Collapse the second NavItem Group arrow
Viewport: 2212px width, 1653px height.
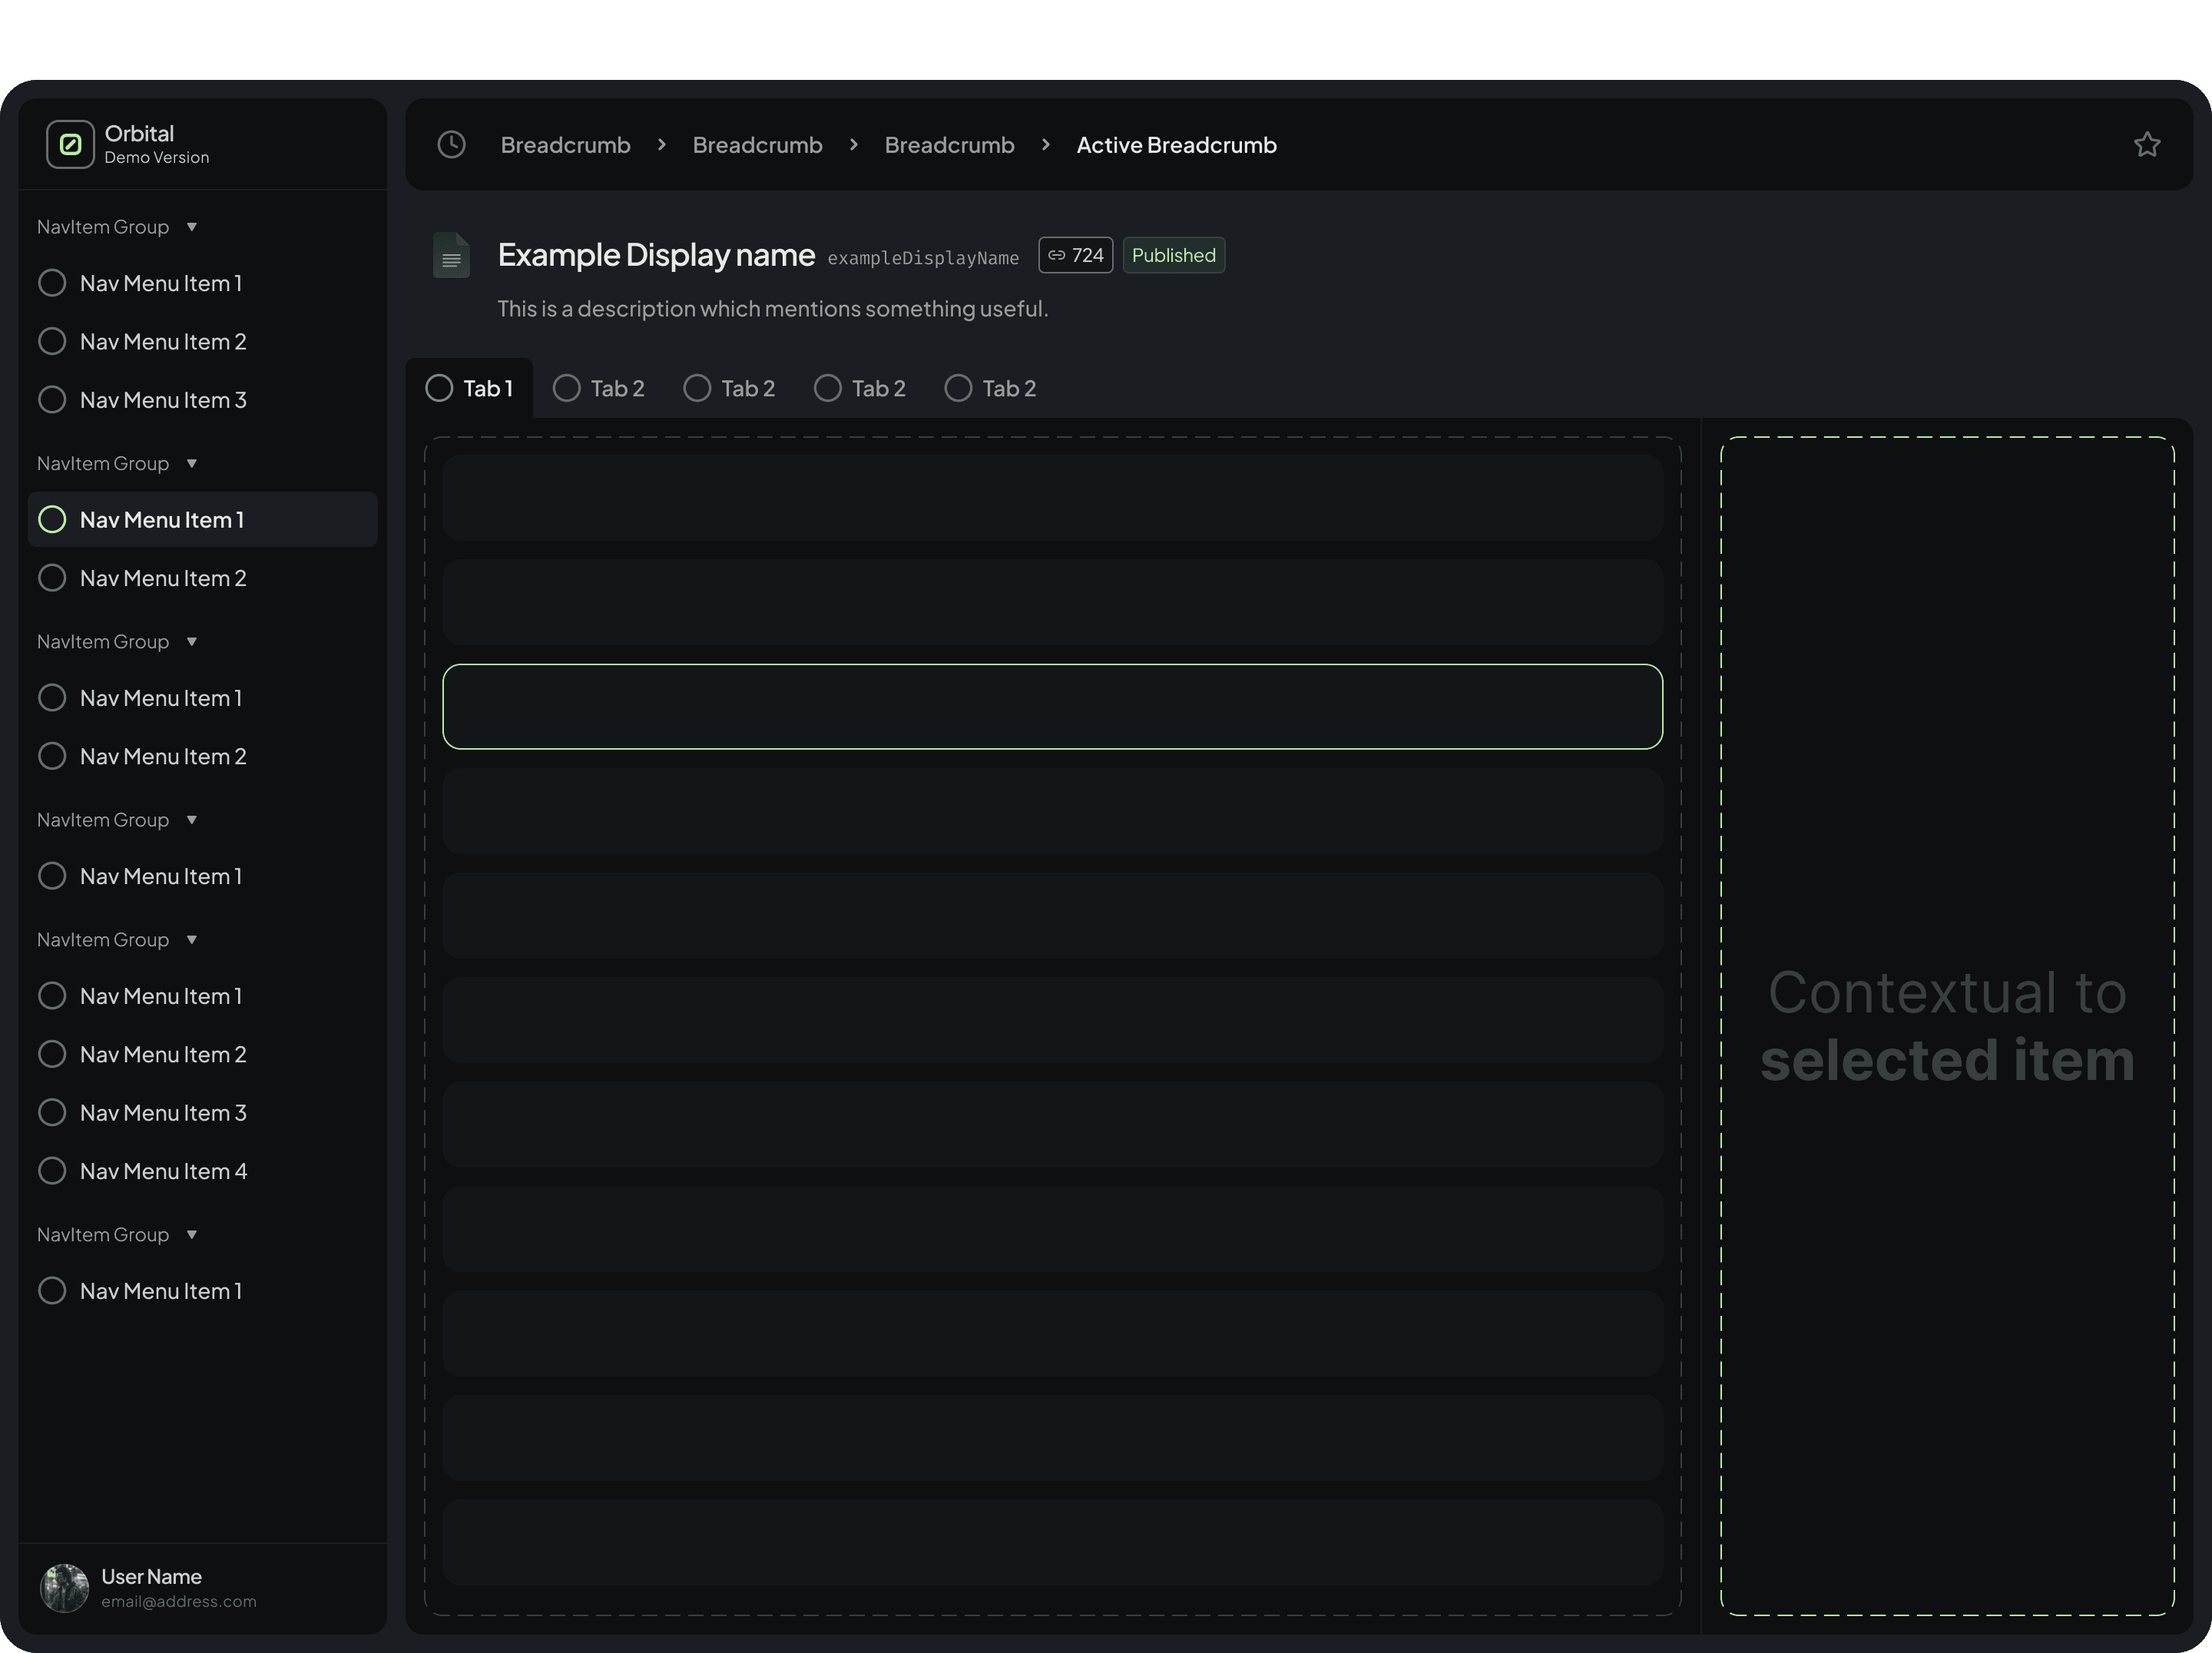coord(192,464)
